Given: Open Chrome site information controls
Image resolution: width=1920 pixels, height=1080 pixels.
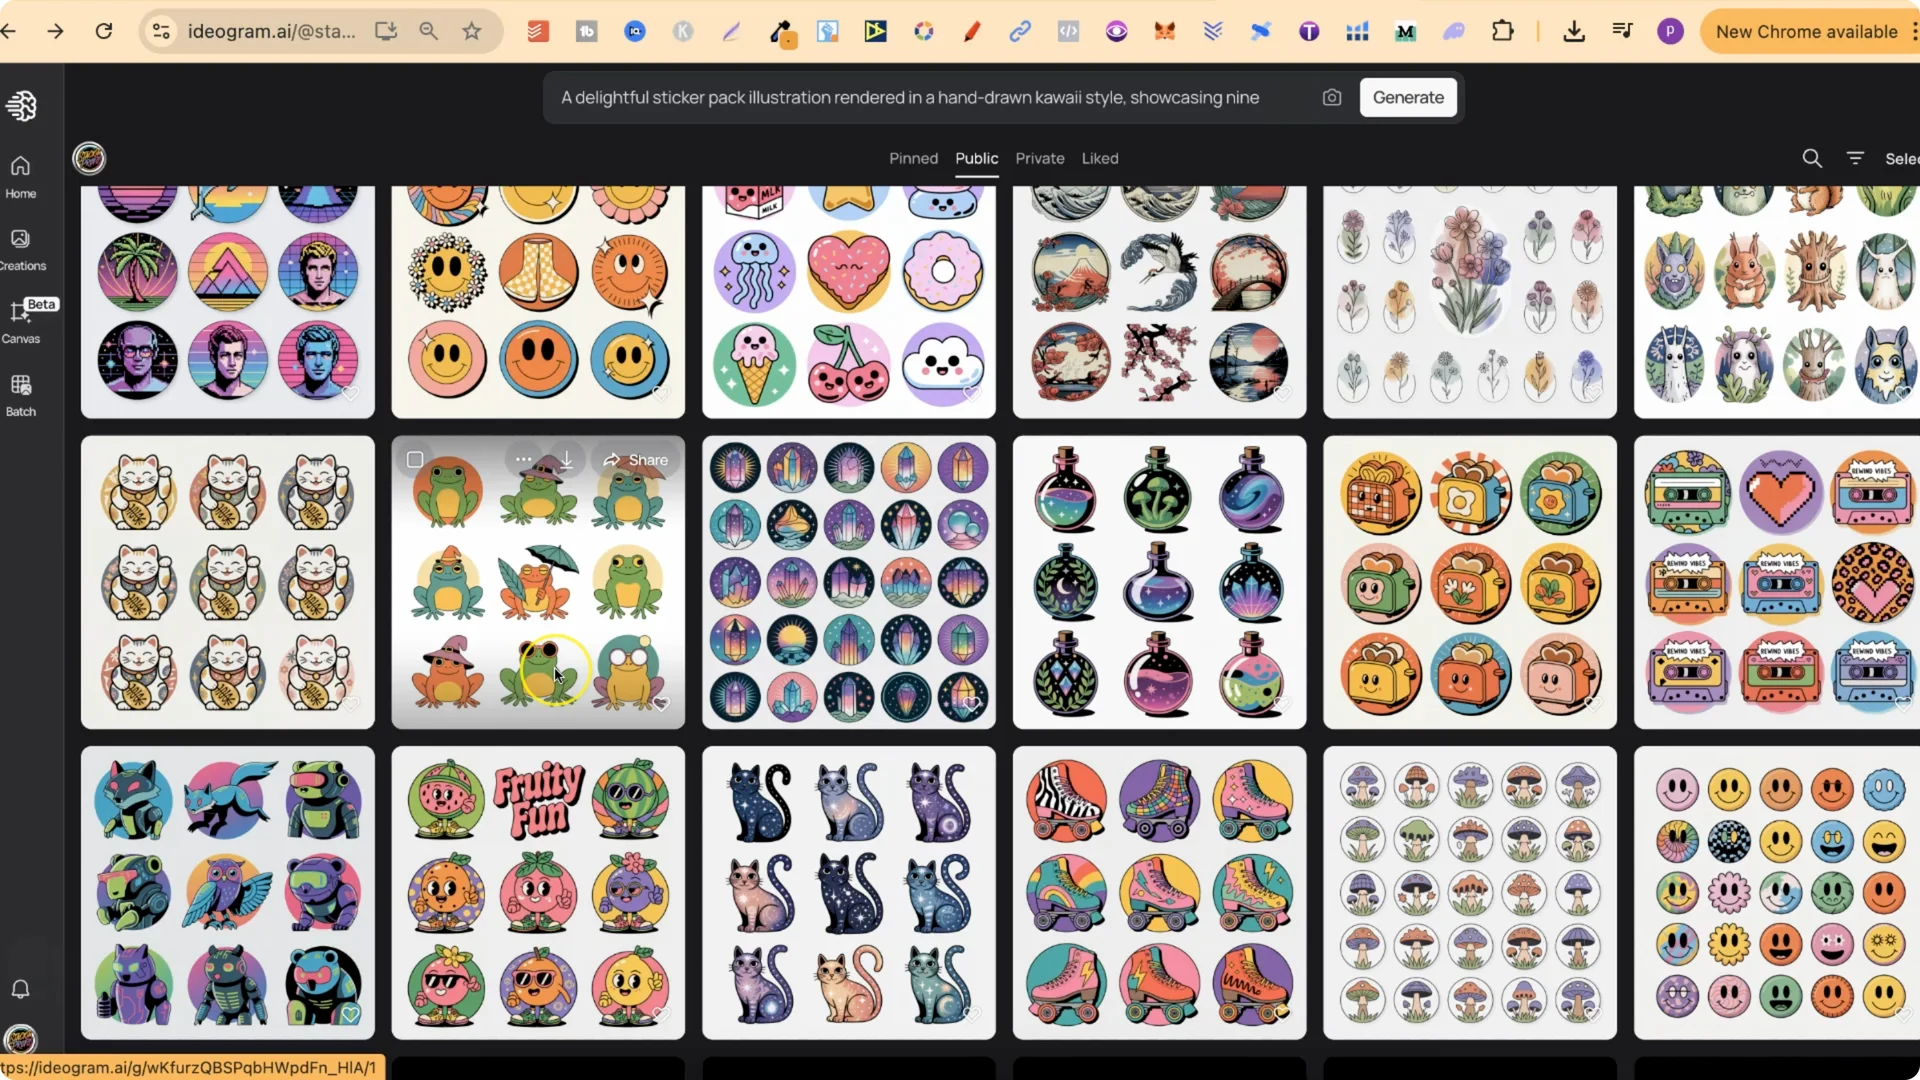Looking at the screenshot, I should coord(161,31).
